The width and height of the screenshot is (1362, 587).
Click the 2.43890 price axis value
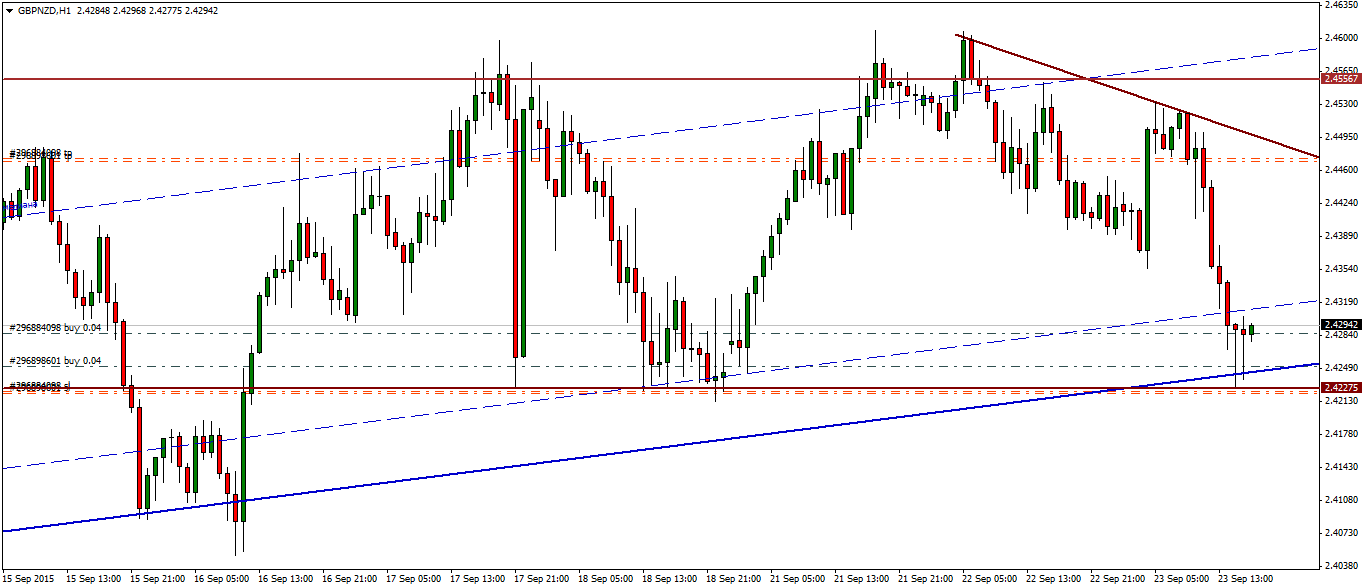1339,236
